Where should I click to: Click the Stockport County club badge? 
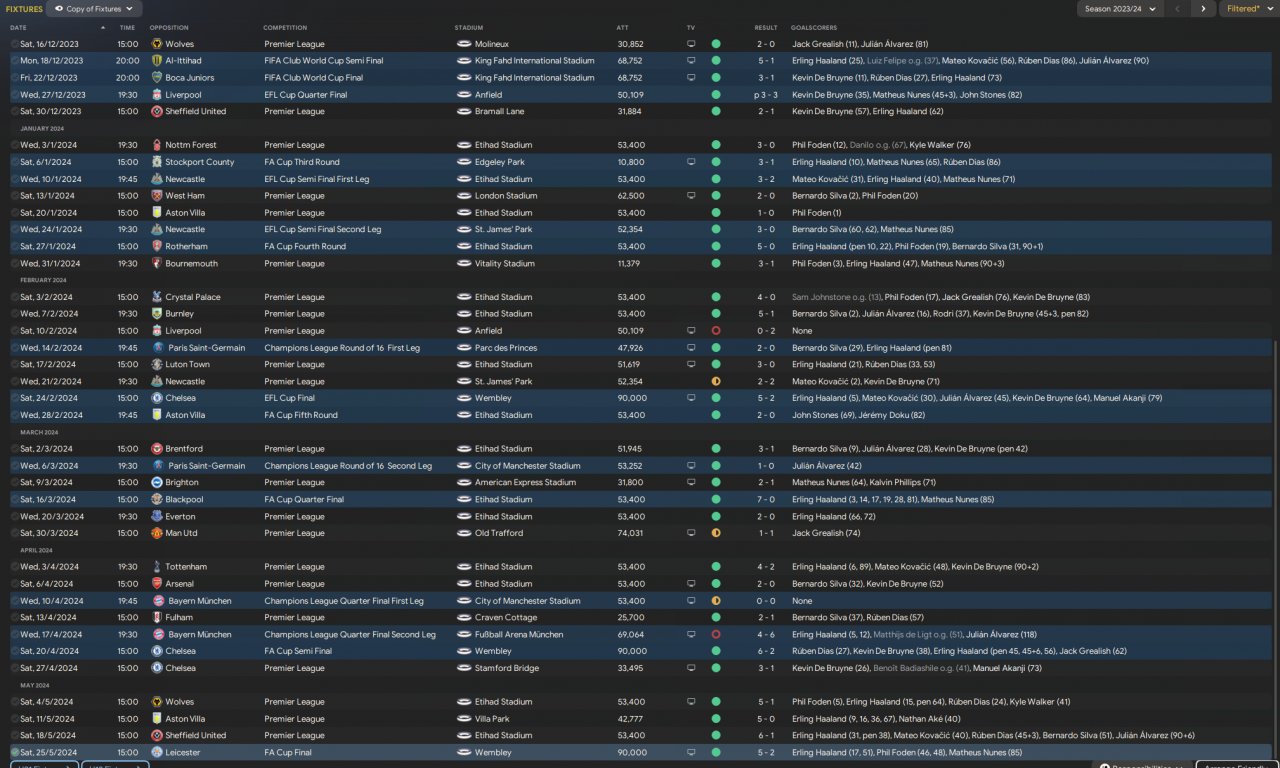coord(157,162)
